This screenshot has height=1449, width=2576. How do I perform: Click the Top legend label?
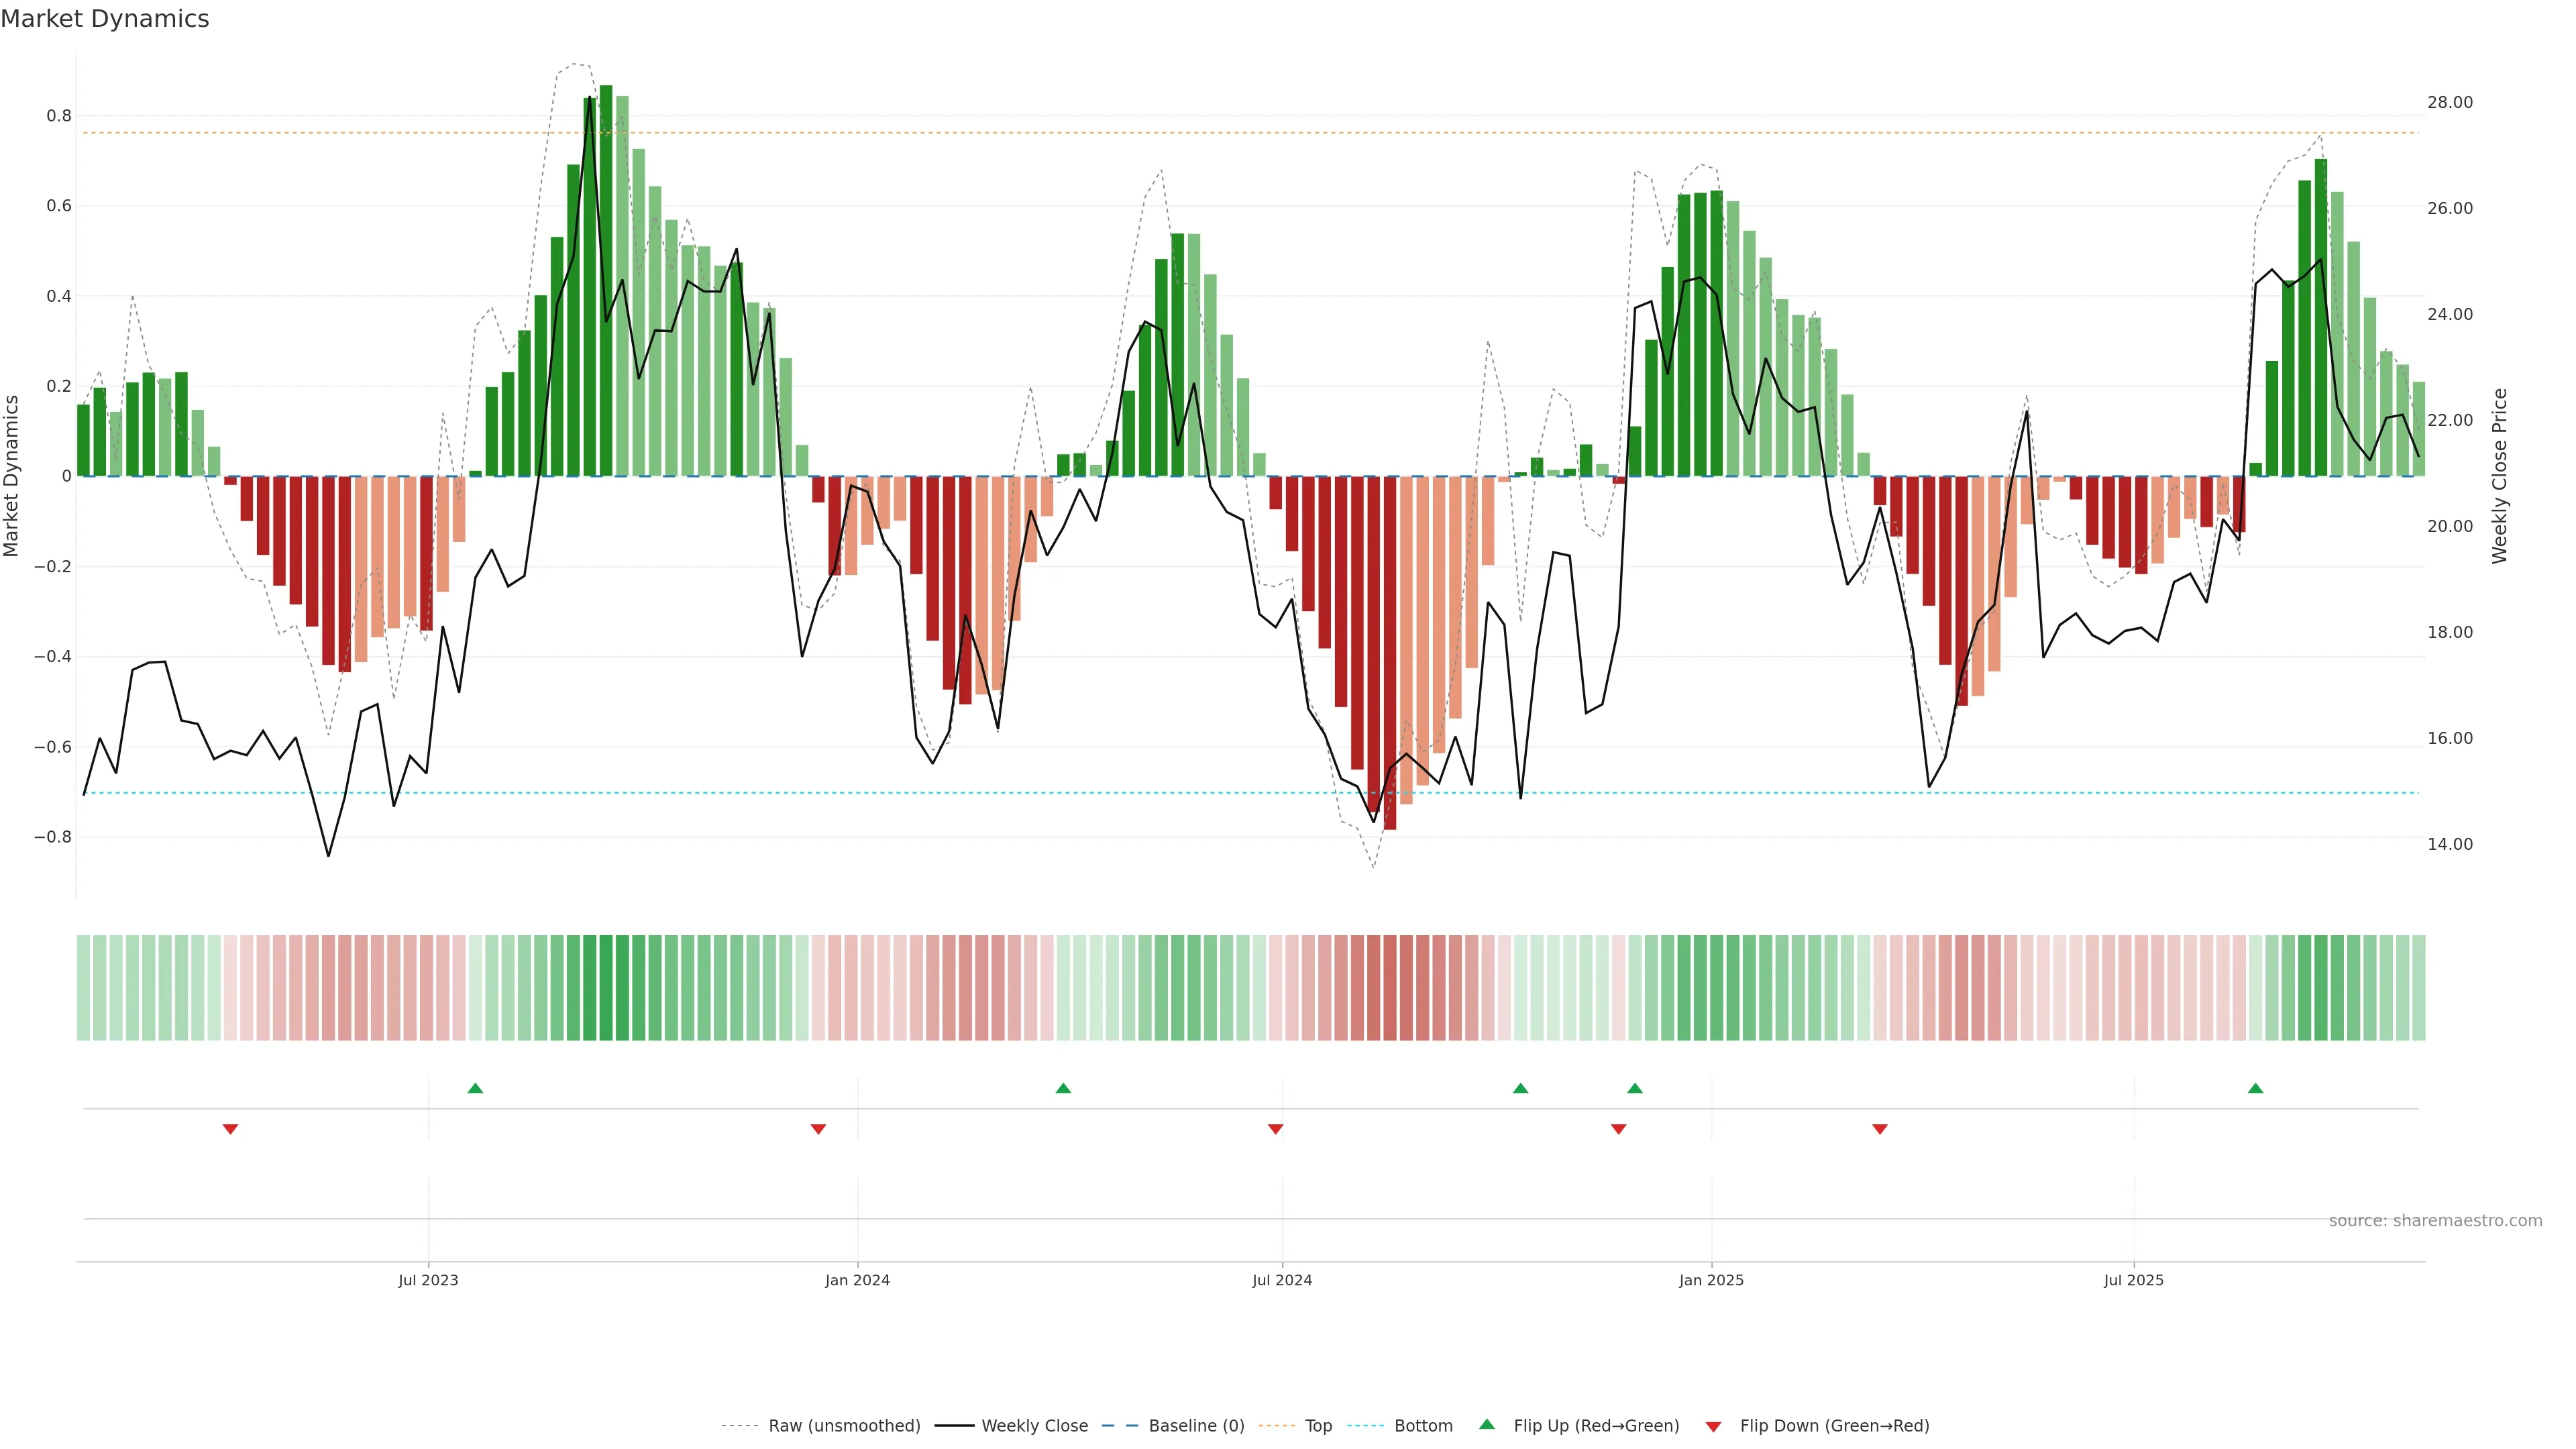[1318, 1426]
